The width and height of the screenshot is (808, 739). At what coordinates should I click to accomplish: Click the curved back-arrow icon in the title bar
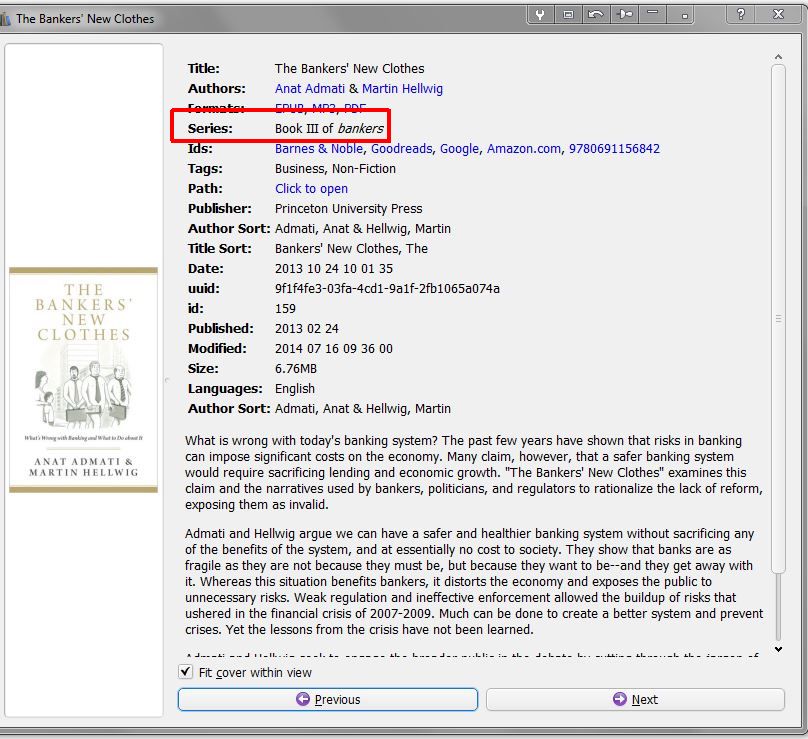[596, 14]
